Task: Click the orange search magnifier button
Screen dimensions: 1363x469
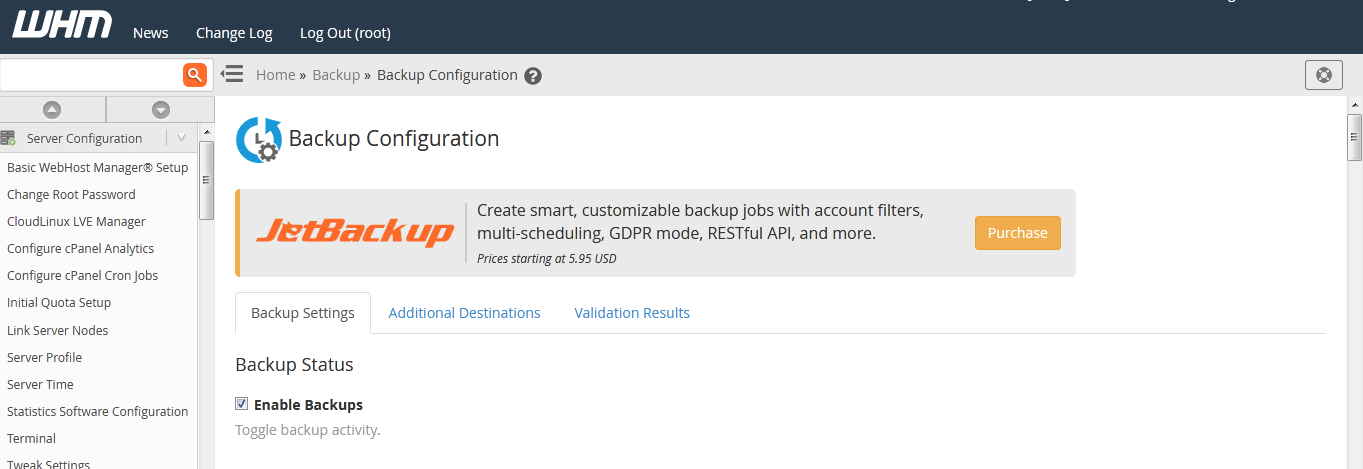Action: click(194, 75)
